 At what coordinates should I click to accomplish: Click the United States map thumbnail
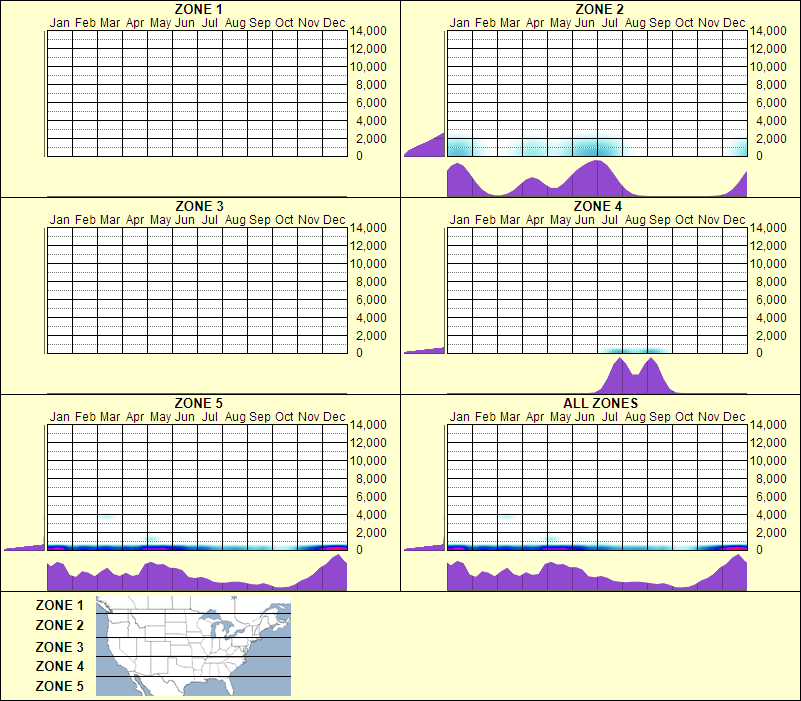click(x=192, y=645)
